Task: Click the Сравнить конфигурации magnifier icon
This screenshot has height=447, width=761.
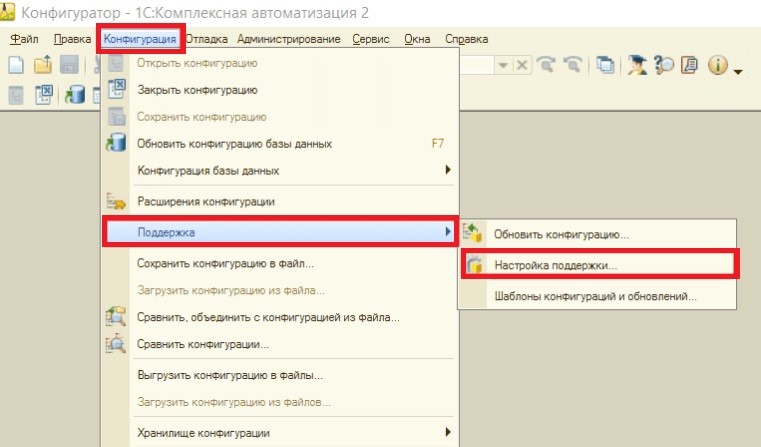Action: 116,344
